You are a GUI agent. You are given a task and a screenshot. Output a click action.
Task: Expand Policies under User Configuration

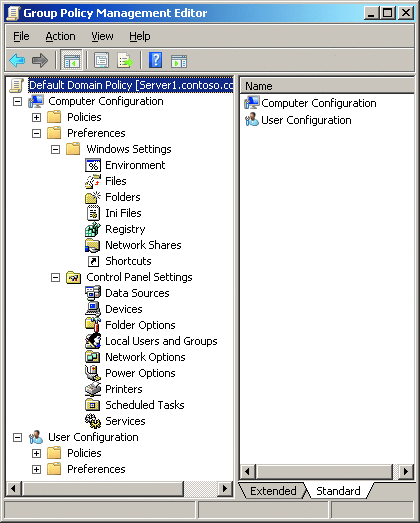pyautogui.click(x=36, y=453)
